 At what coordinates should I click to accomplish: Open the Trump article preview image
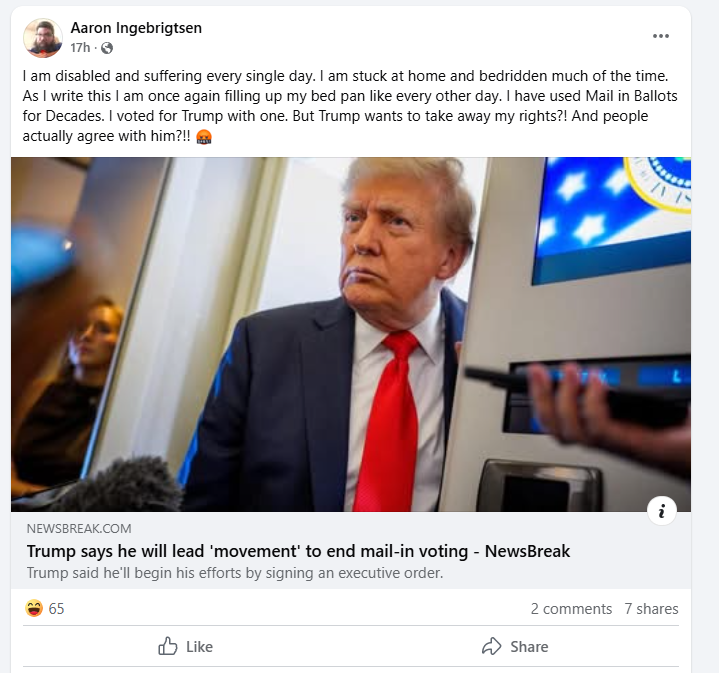click(351, 334)
